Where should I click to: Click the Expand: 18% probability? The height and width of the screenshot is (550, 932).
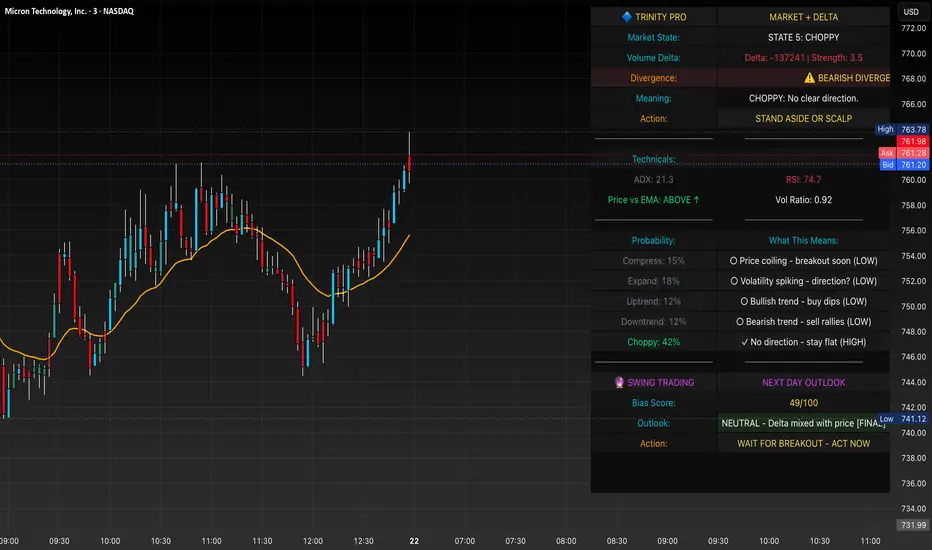tap(653, 281)
